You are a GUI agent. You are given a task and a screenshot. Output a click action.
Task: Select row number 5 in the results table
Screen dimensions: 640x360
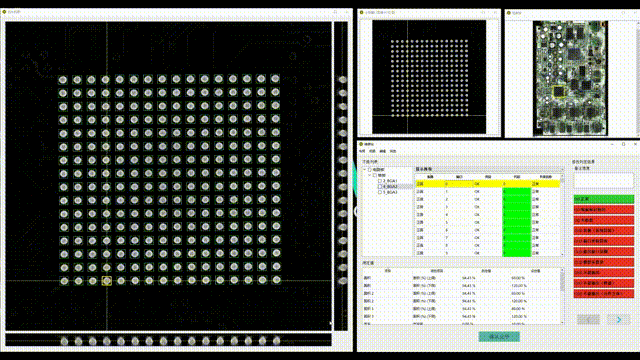pyautogui.click(x=488, y=222)
